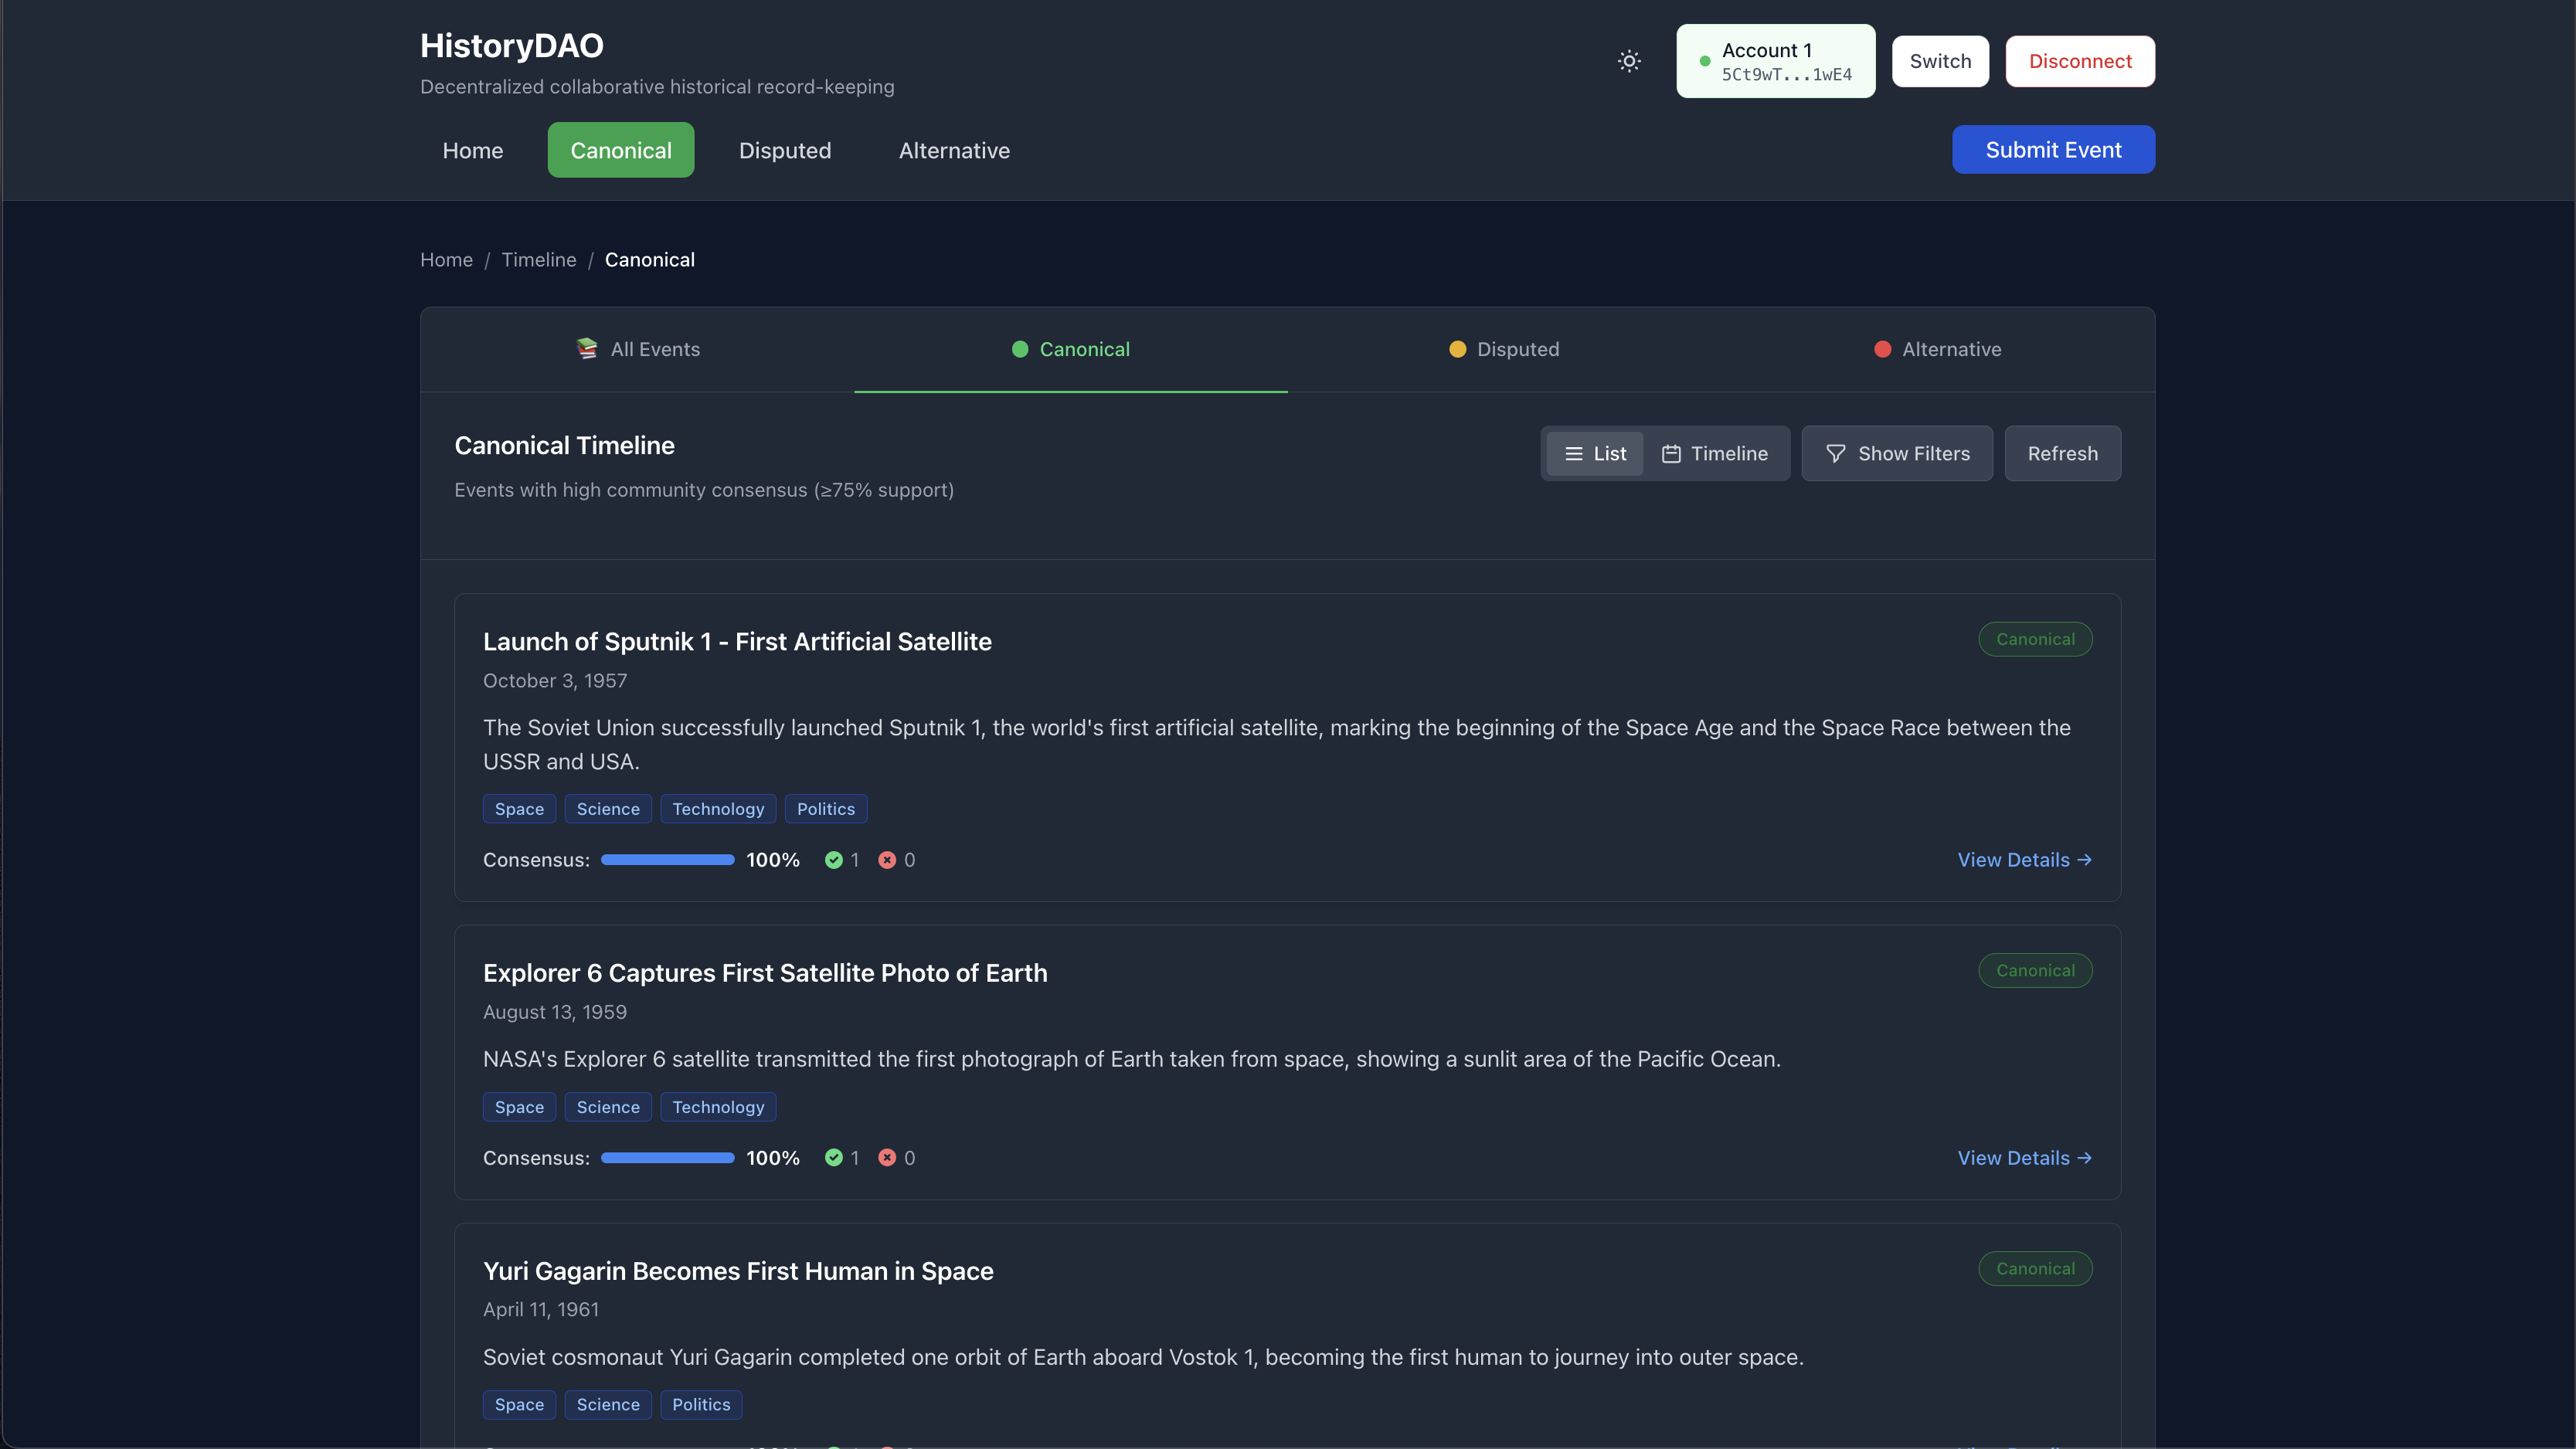2576x1449 pixels.
Task: Open the Account 1 wallet selector
Action: [1775, 61]
